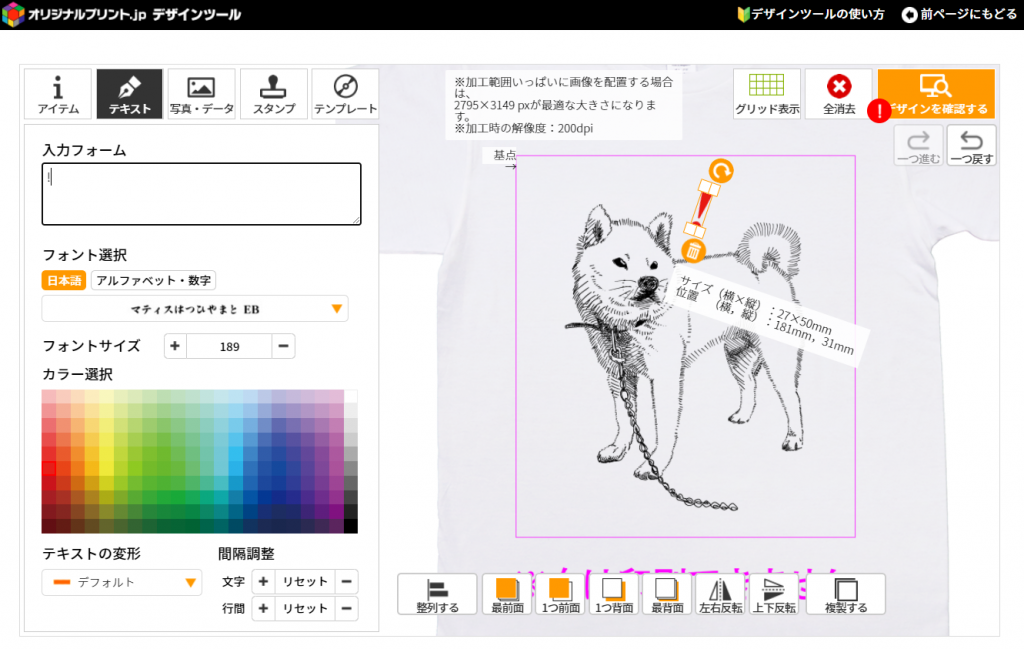
Task: Click the オリジナルプリント.jp logo
Action: coord(121,14)
